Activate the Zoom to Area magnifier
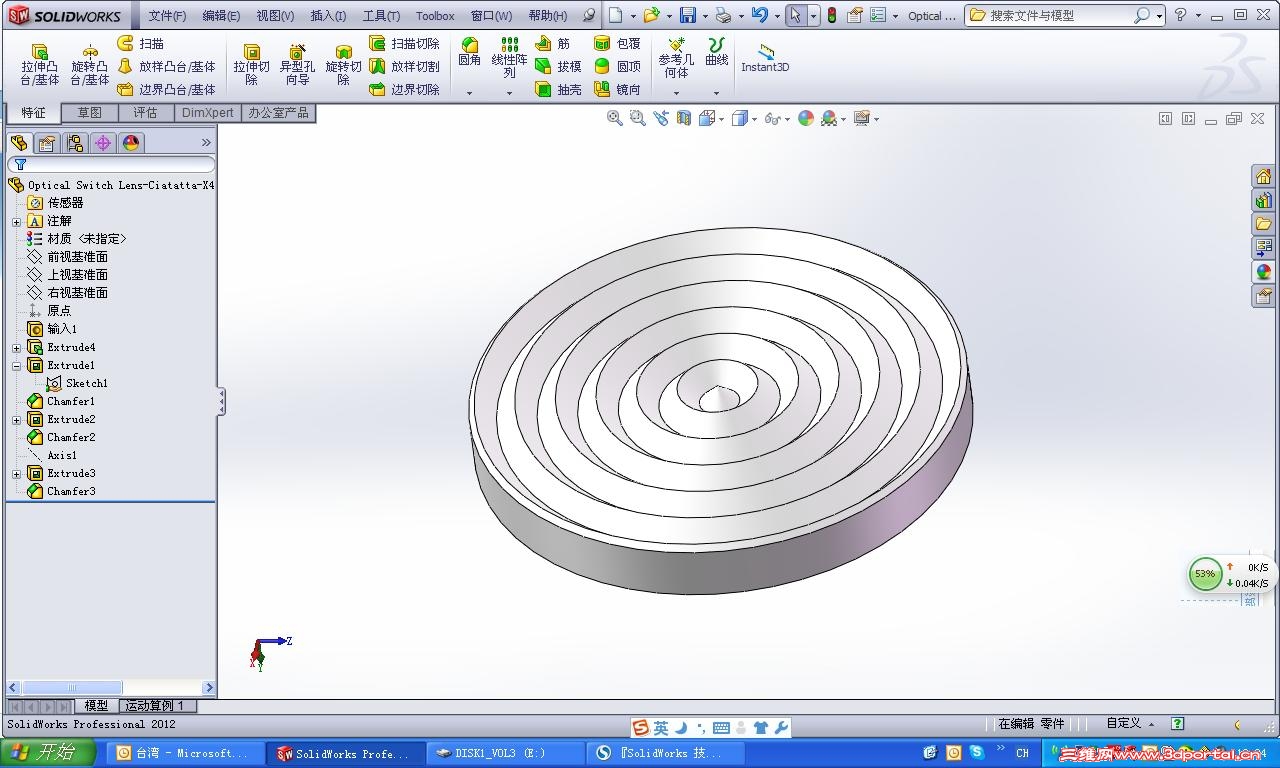 (x=637, y=118)
